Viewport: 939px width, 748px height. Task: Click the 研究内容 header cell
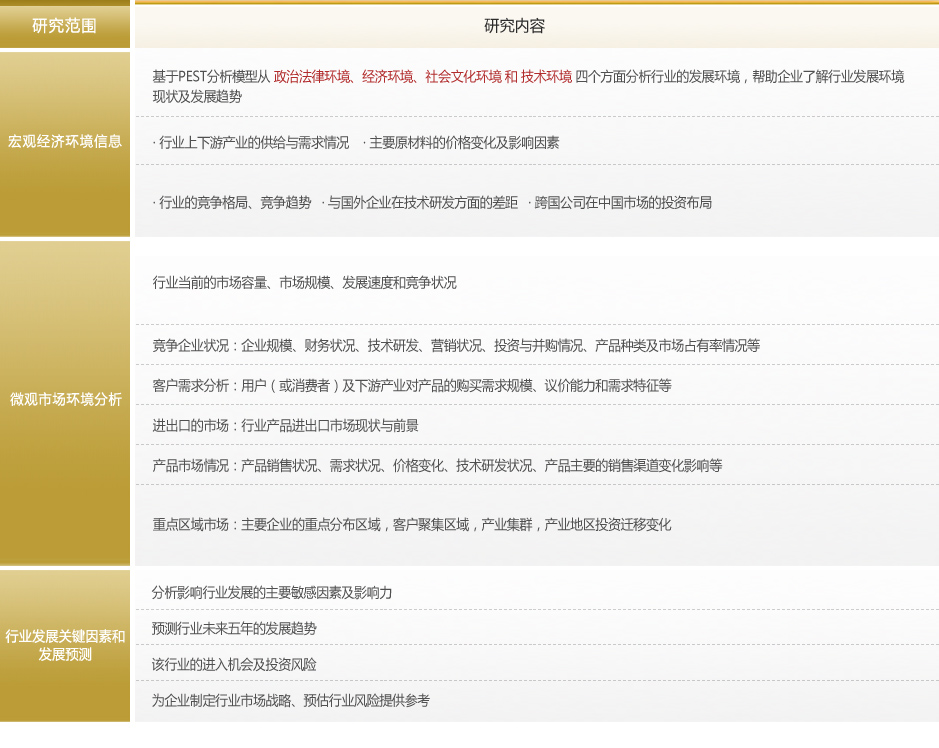coord(537,26)
